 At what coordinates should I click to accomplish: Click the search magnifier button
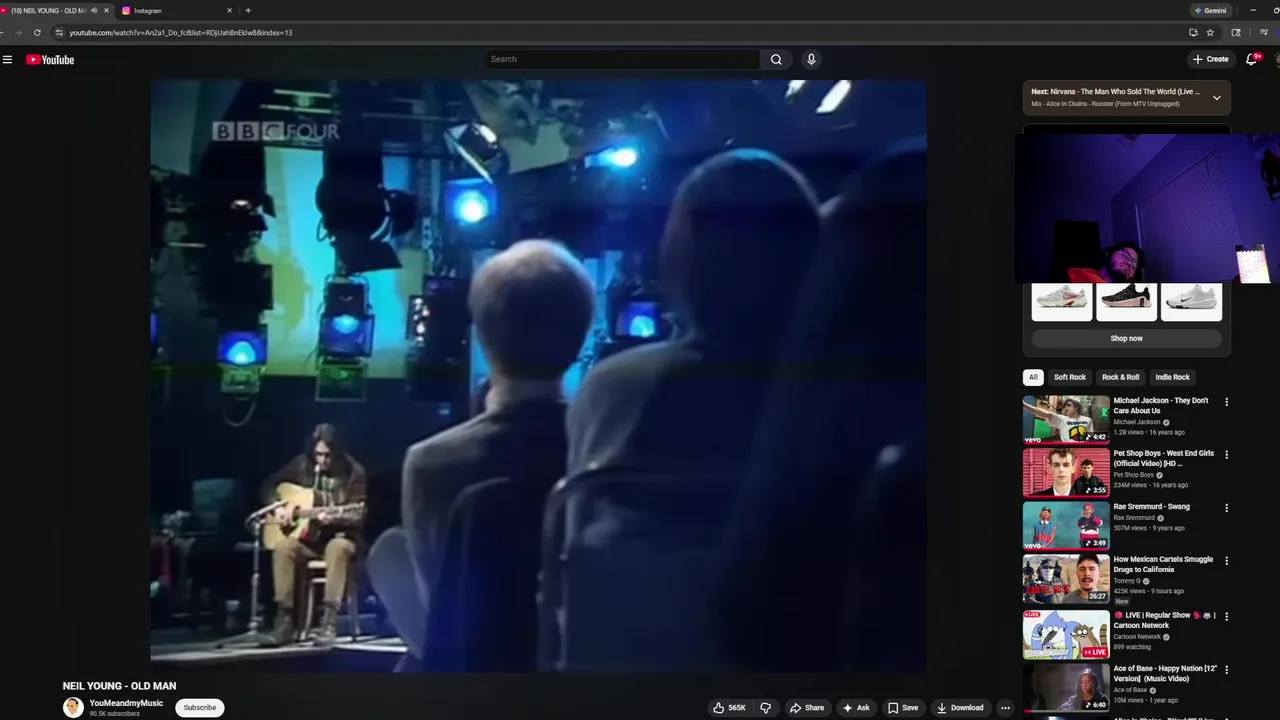point(776,59)
